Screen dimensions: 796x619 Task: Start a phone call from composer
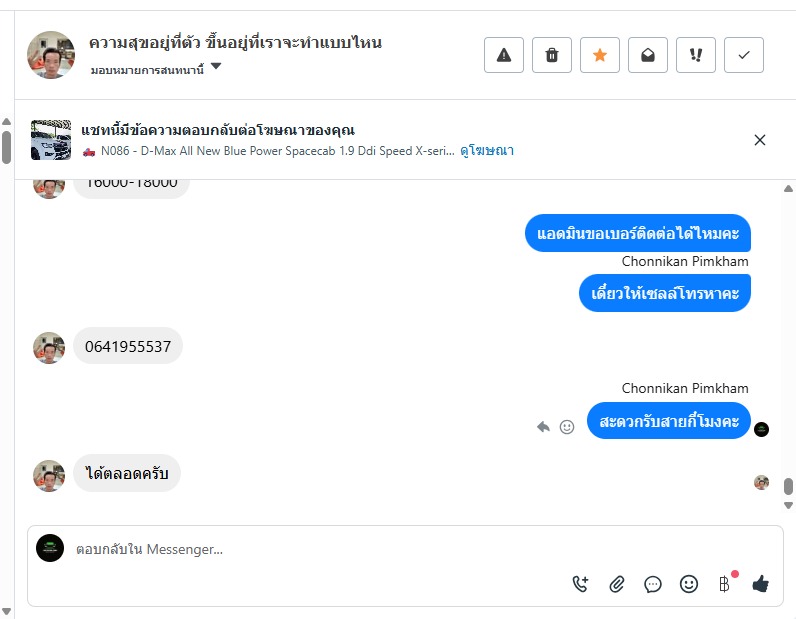[x=581, y=585]
